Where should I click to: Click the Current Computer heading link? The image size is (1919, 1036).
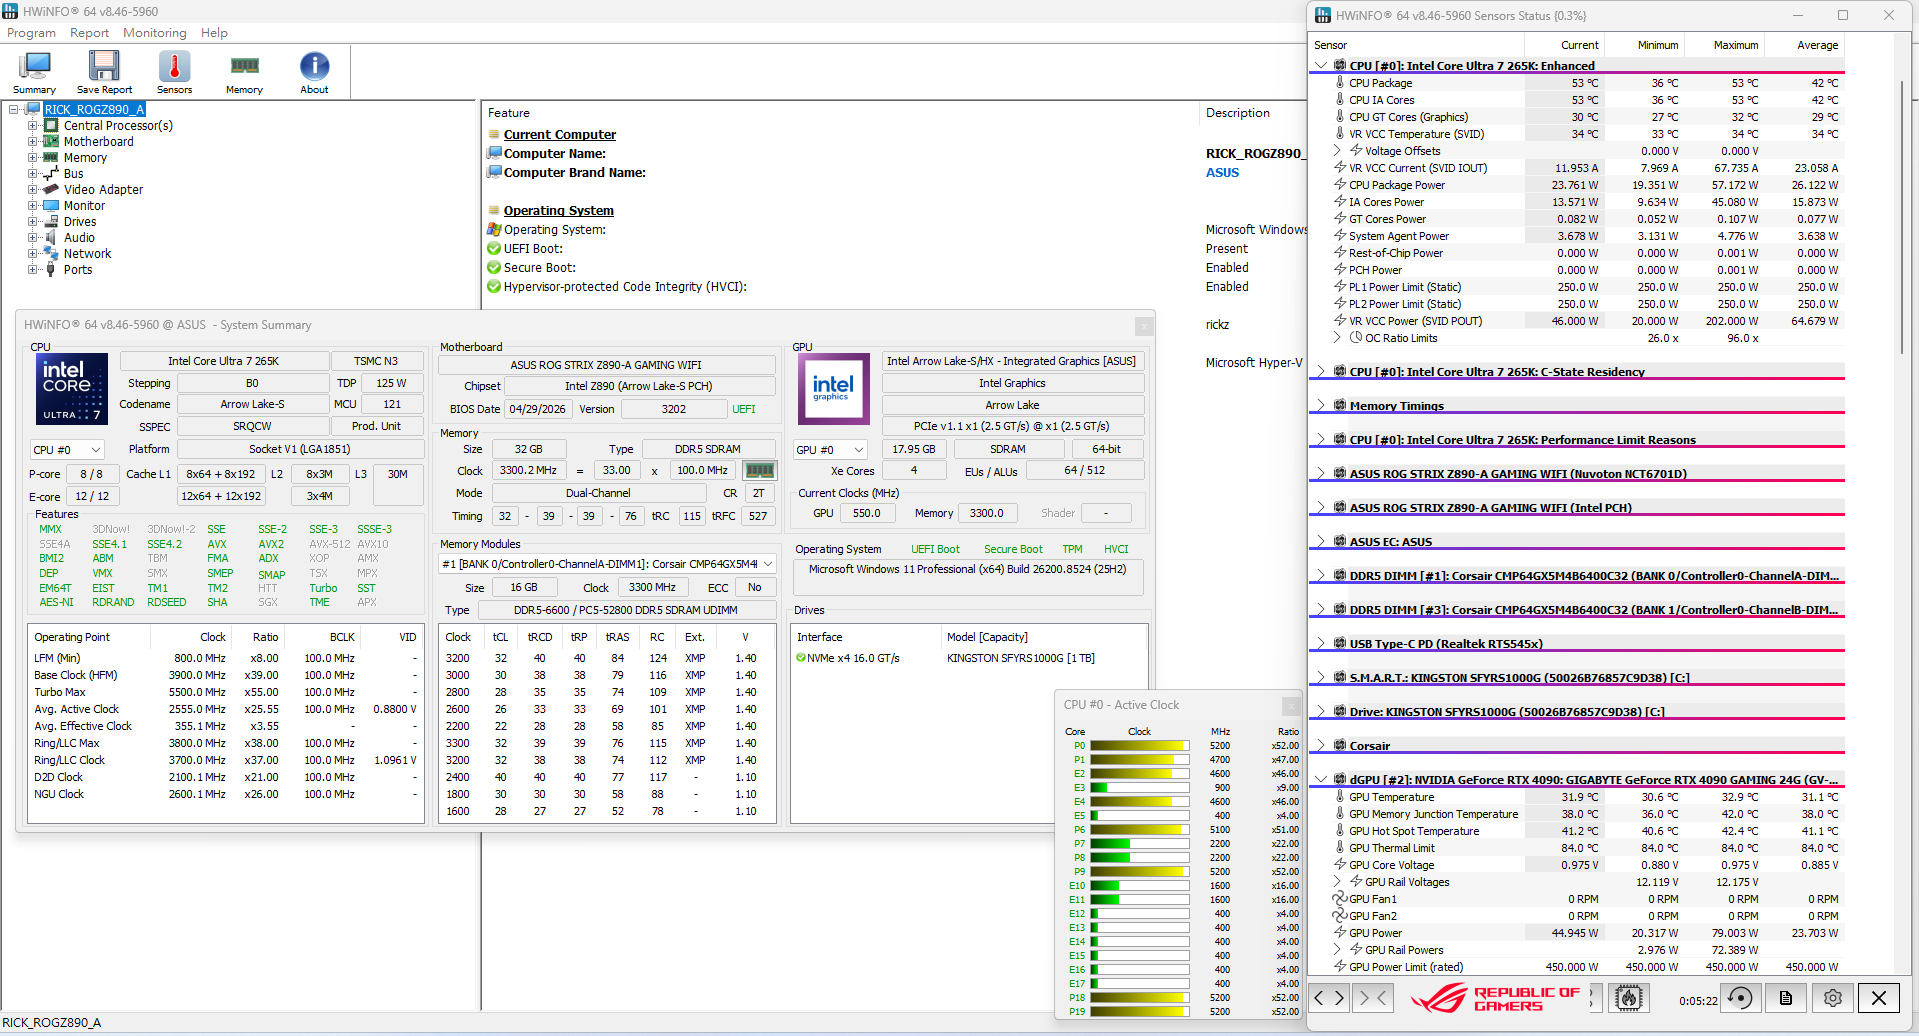click(559, 135)
